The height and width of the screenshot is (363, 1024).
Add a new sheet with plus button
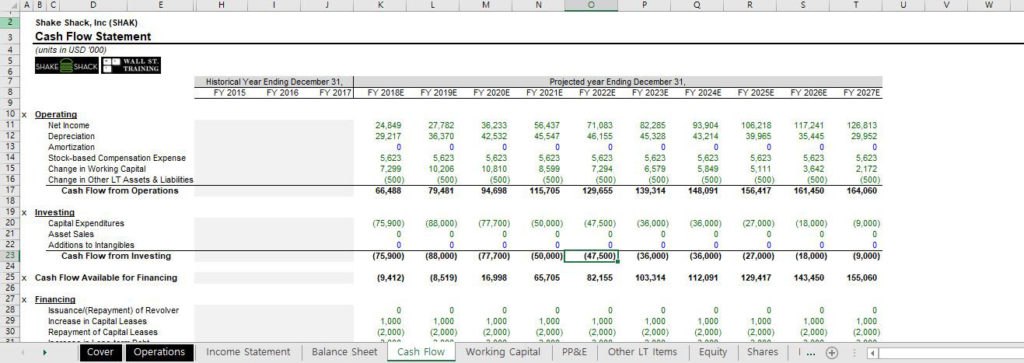point(831,353)
